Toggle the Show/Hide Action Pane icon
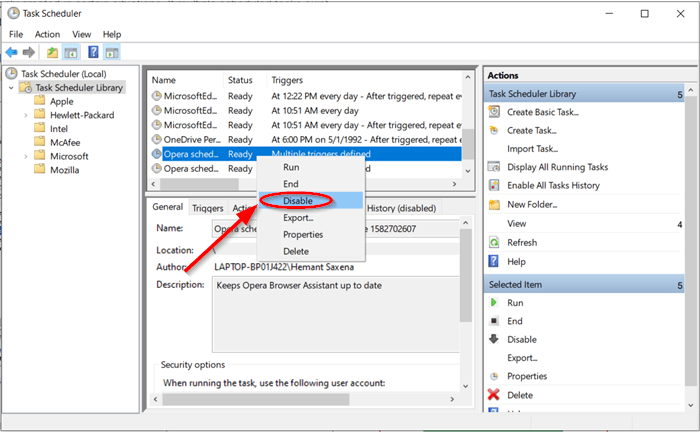 (112, 53)
